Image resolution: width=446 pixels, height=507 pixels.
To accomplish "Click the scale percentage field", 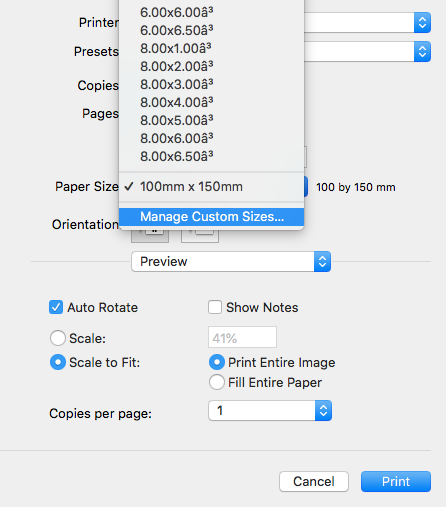I will (242, 337).
